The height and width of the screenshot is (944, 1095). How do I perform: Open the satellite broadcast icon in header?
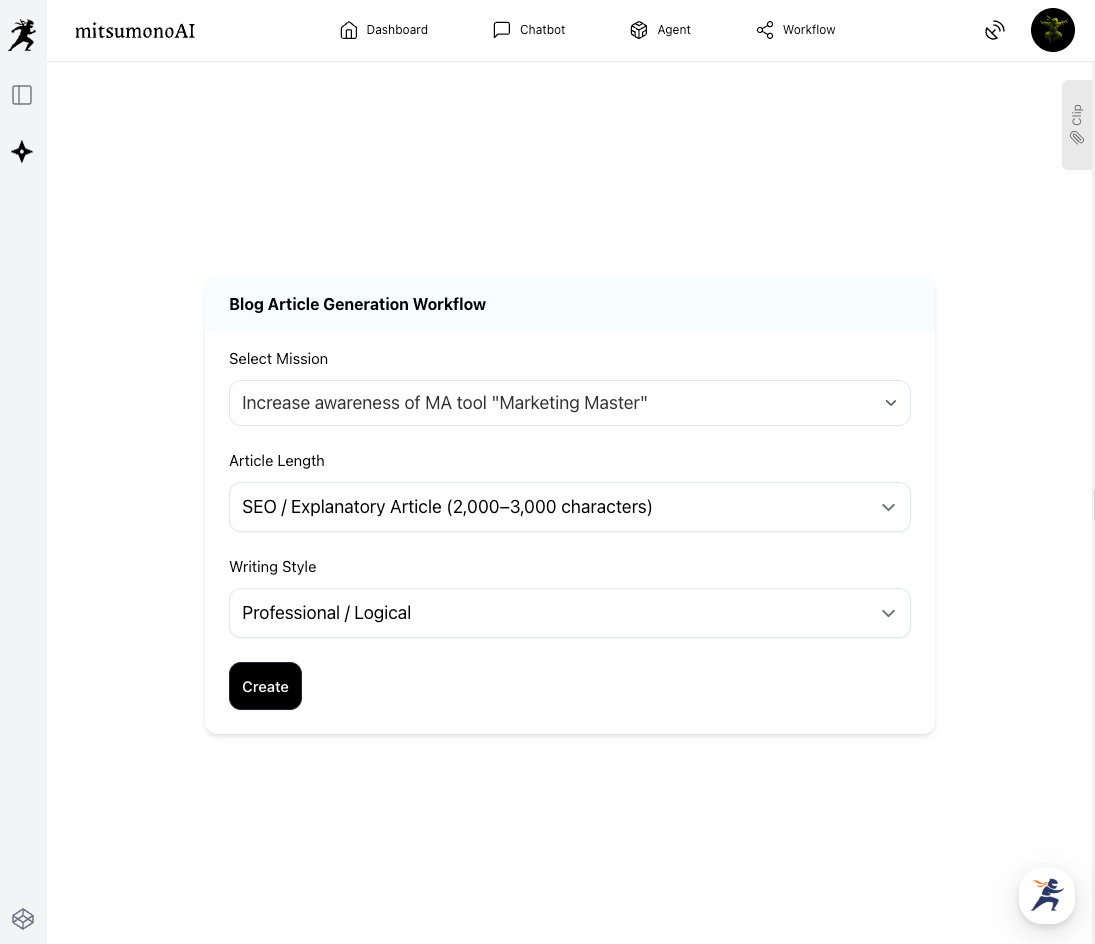(994, 31)
